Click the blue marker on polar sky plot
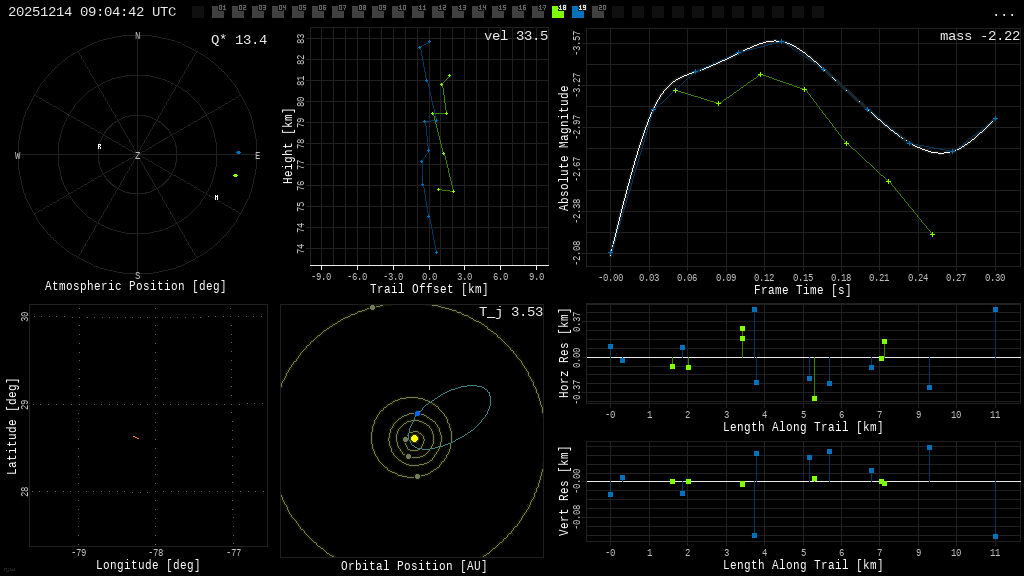The width and height of the screenshot is (1024, 576). click(238, 153)
